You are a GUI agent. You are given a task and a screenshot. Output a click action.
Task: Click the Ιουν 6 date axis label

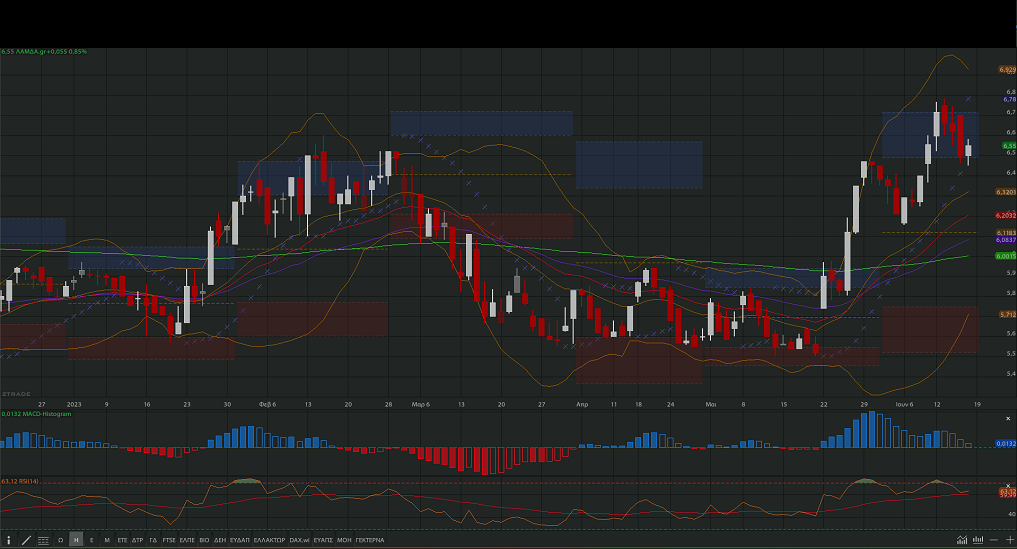click(904, 404)
